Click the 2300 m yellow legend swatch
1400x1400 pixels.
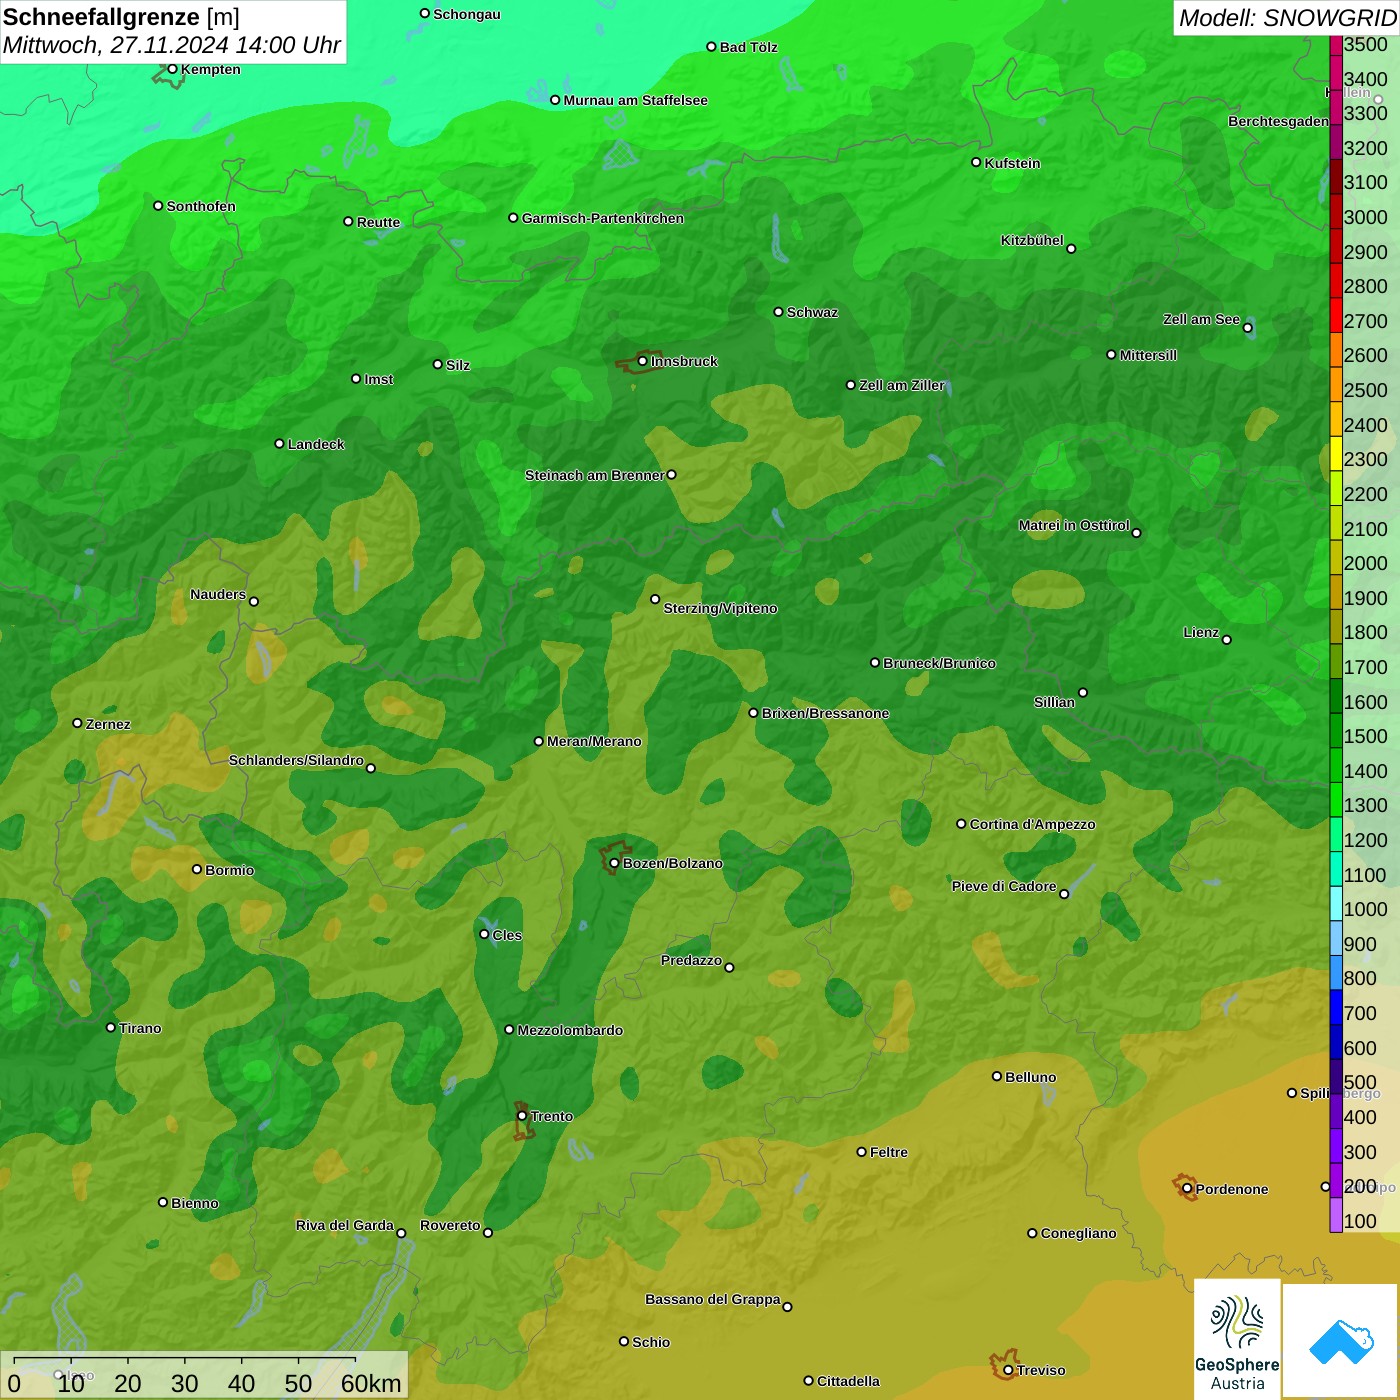point(1336,453)
